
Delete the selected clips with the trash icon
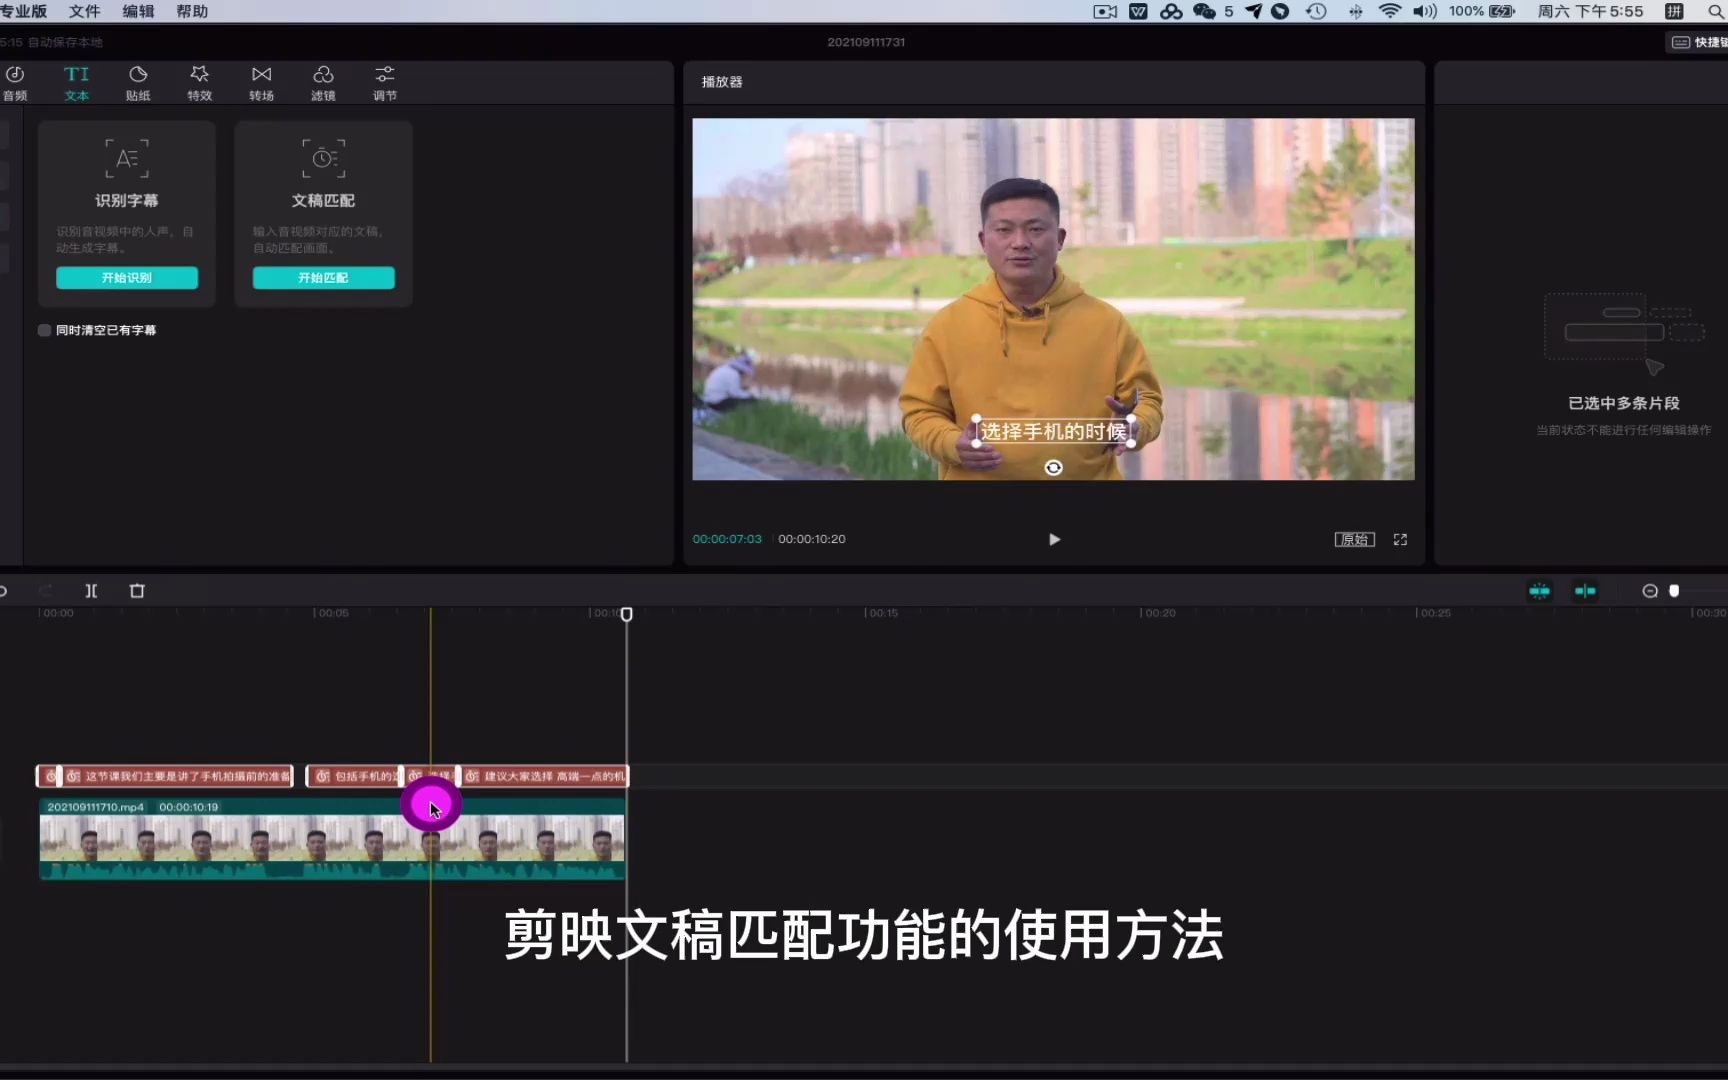tap(137, 591)
